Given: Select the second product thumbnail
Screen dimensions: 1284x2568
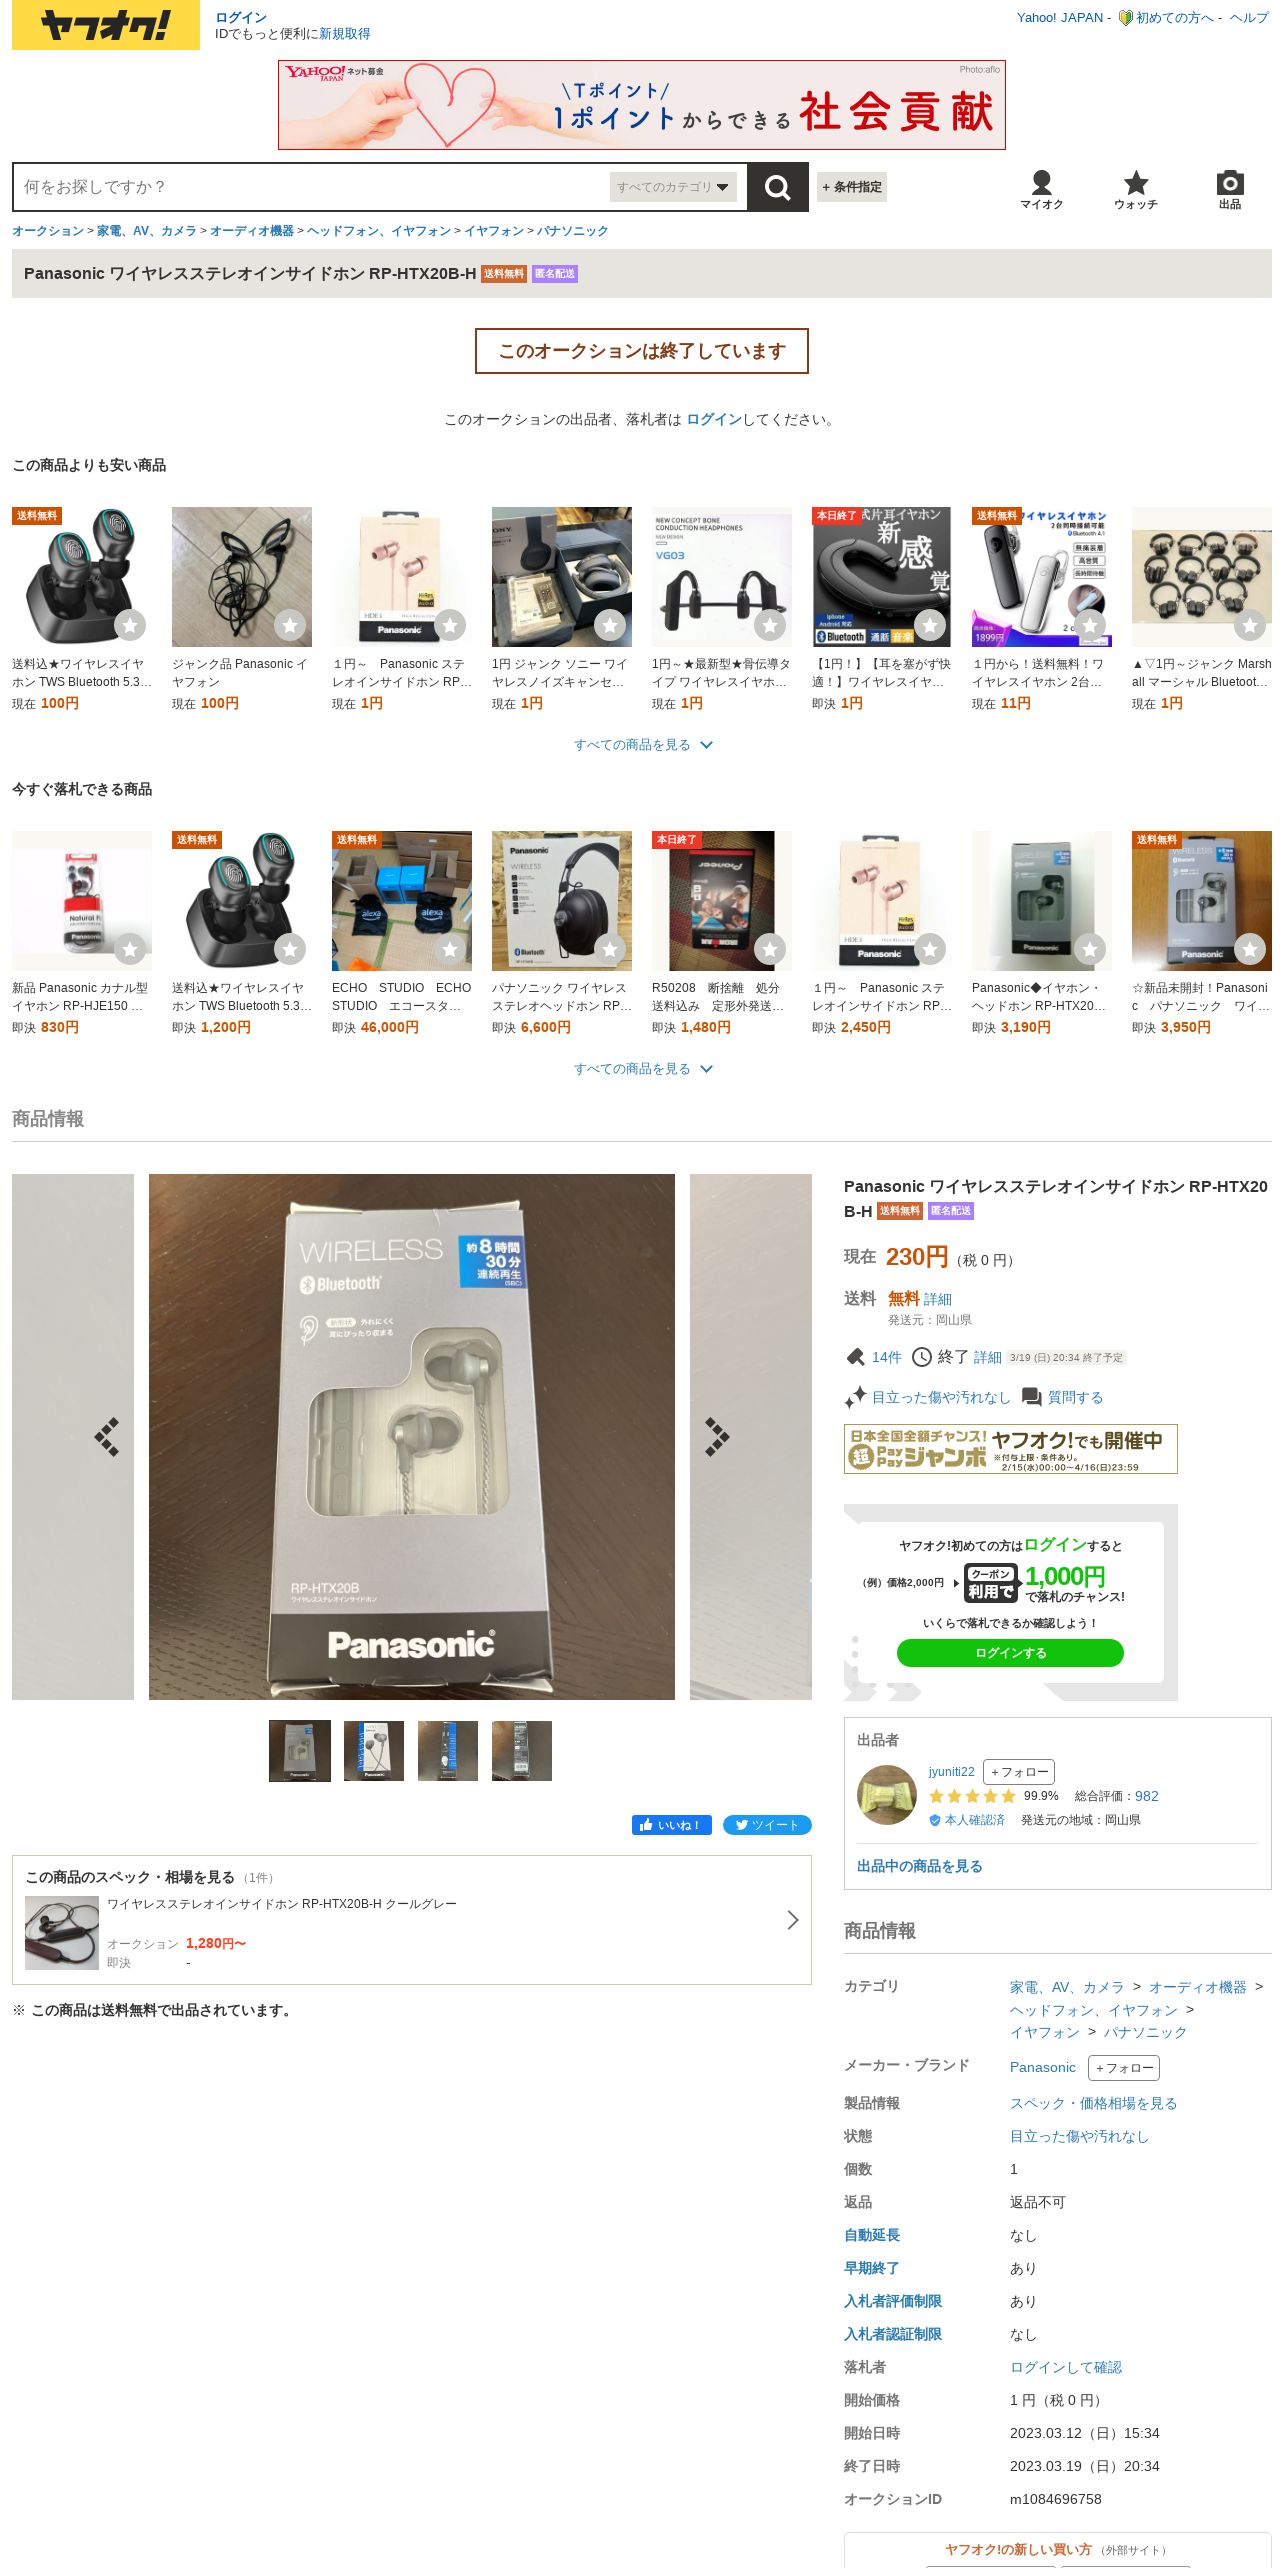Looking at the screenshot, I should pyautogui.click(x=374, y=1751).
